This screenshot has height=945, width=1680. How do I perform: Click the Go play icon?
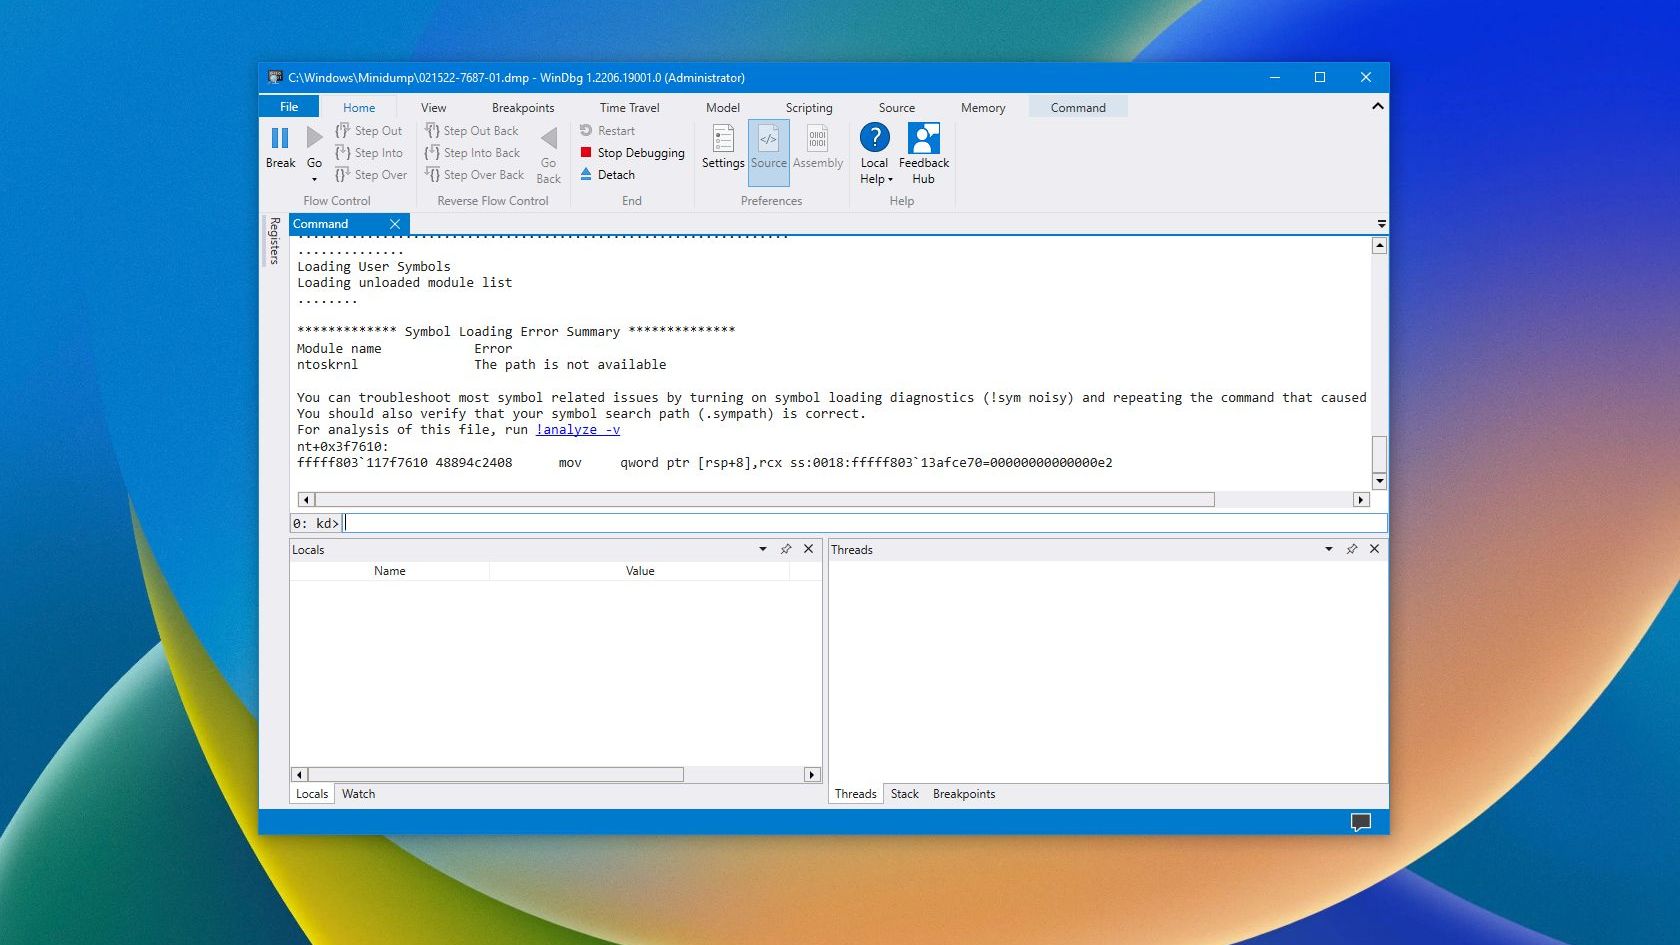(x=314, y=137)
